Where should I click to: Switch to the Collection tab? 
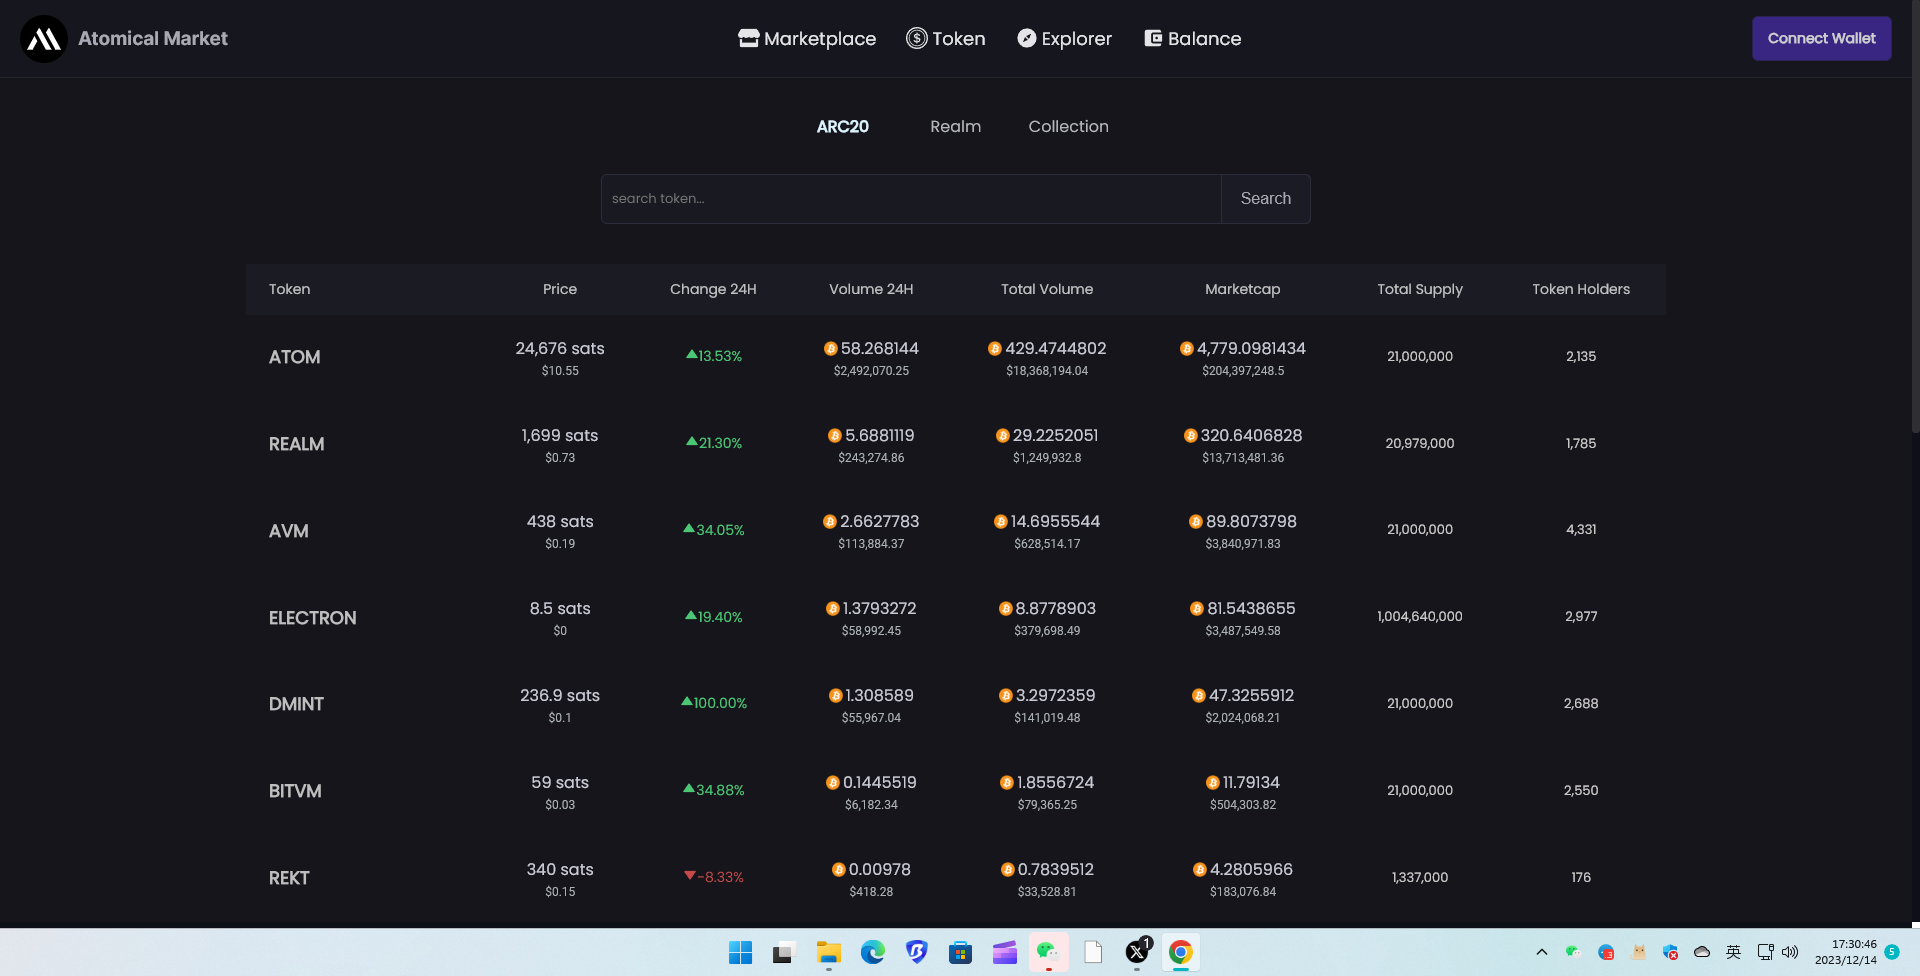(1068, 127)
